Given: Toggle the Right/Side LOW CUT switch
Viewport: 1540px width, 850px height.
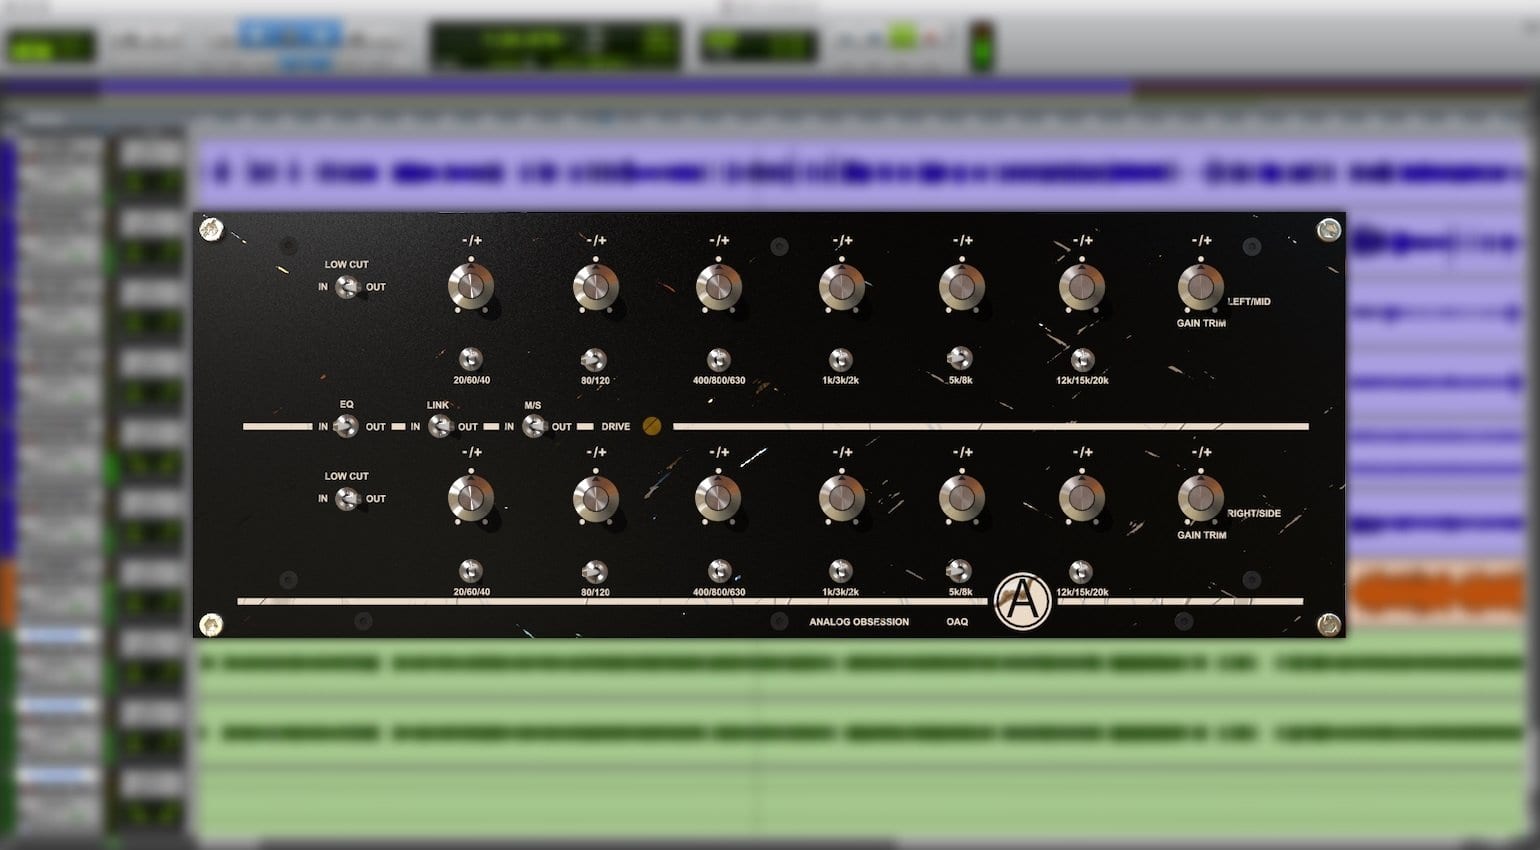Looking at the screenshot, I should pyautogui.click(x=347, y=498).
